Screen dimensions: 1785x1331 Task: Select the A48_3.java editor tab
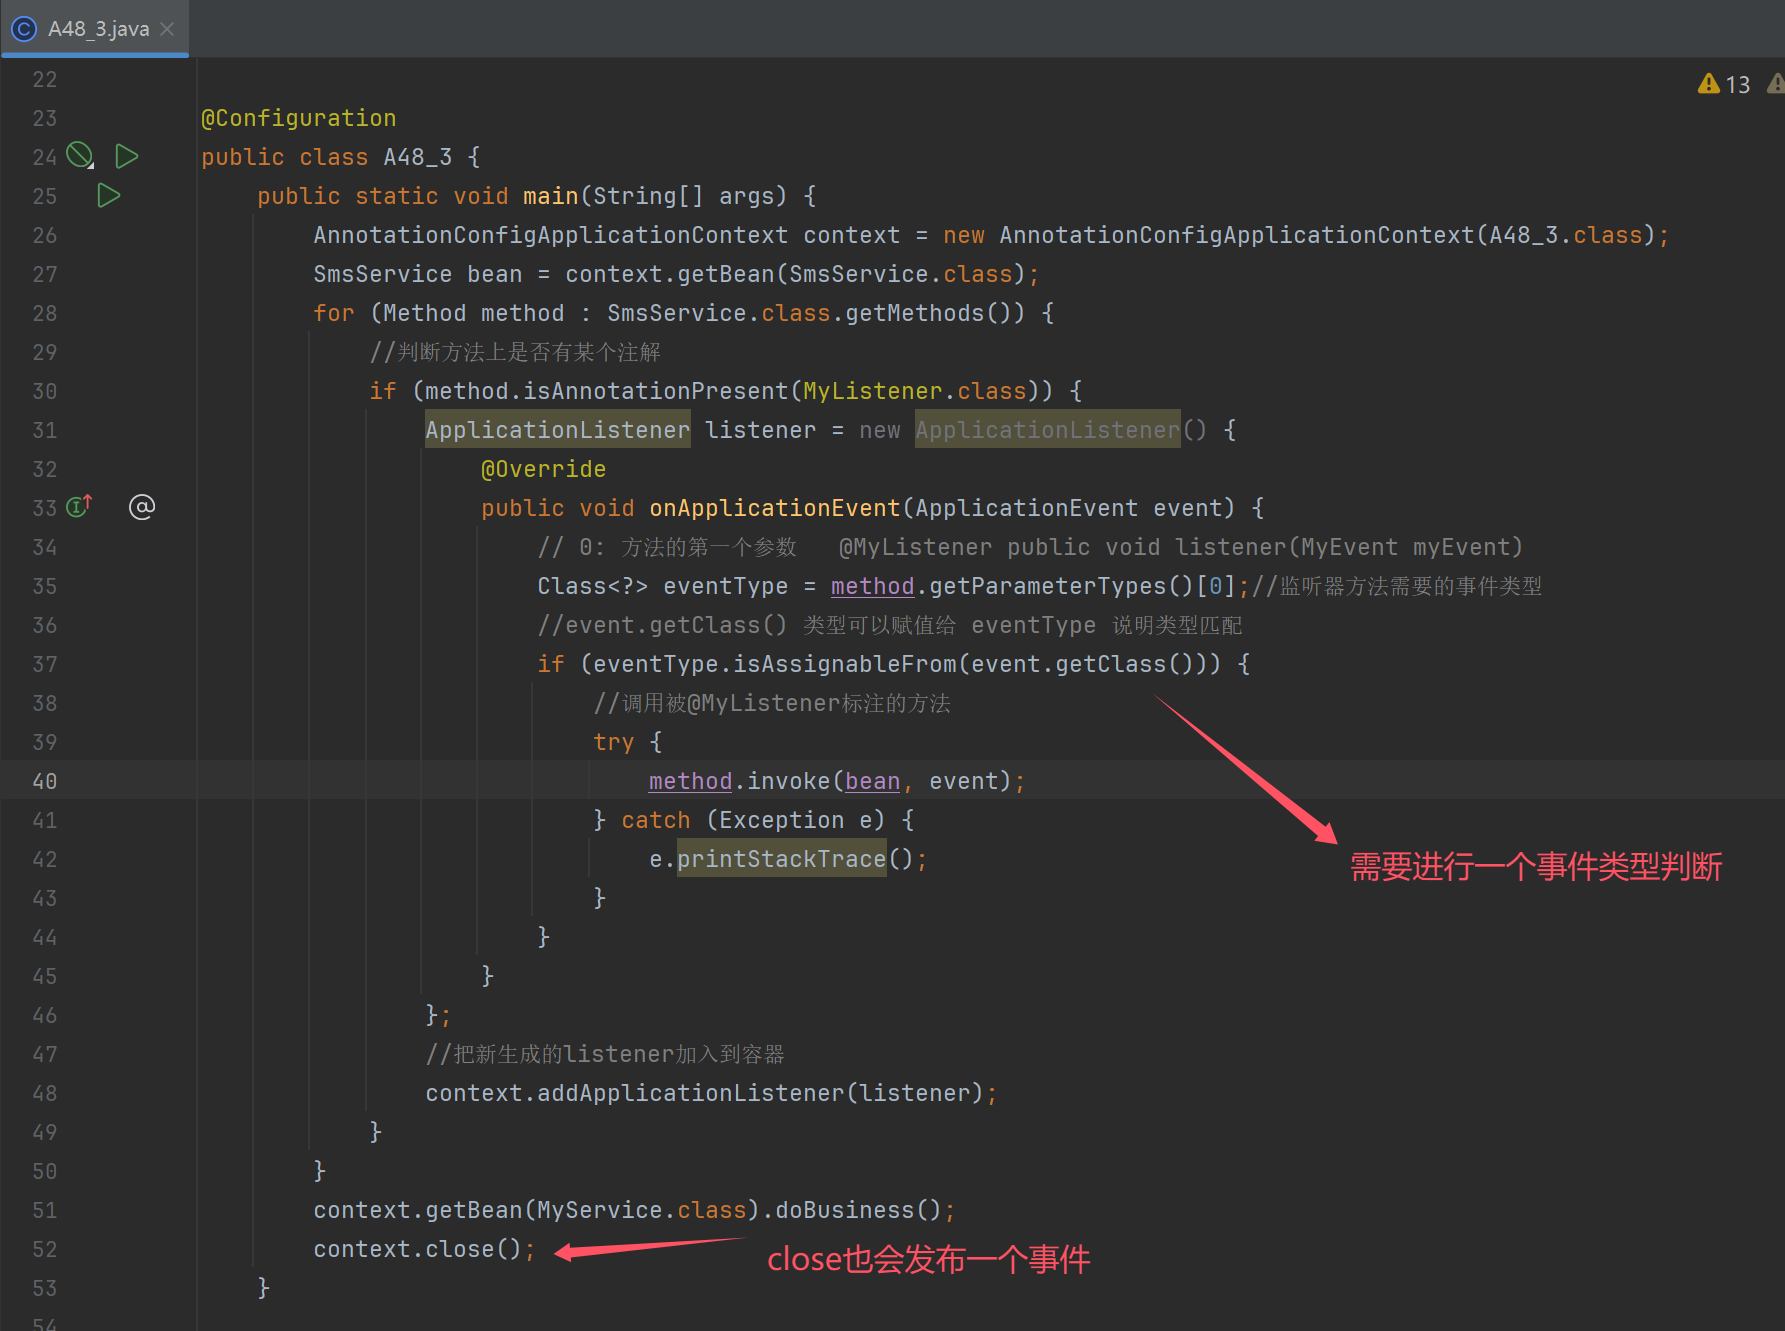(95, 28)
